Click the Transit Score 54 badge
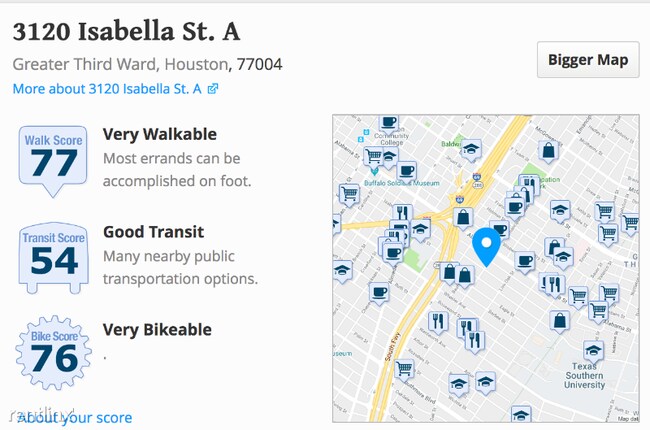The width and height of the screenshot is (650, 430). click(54, 255)
